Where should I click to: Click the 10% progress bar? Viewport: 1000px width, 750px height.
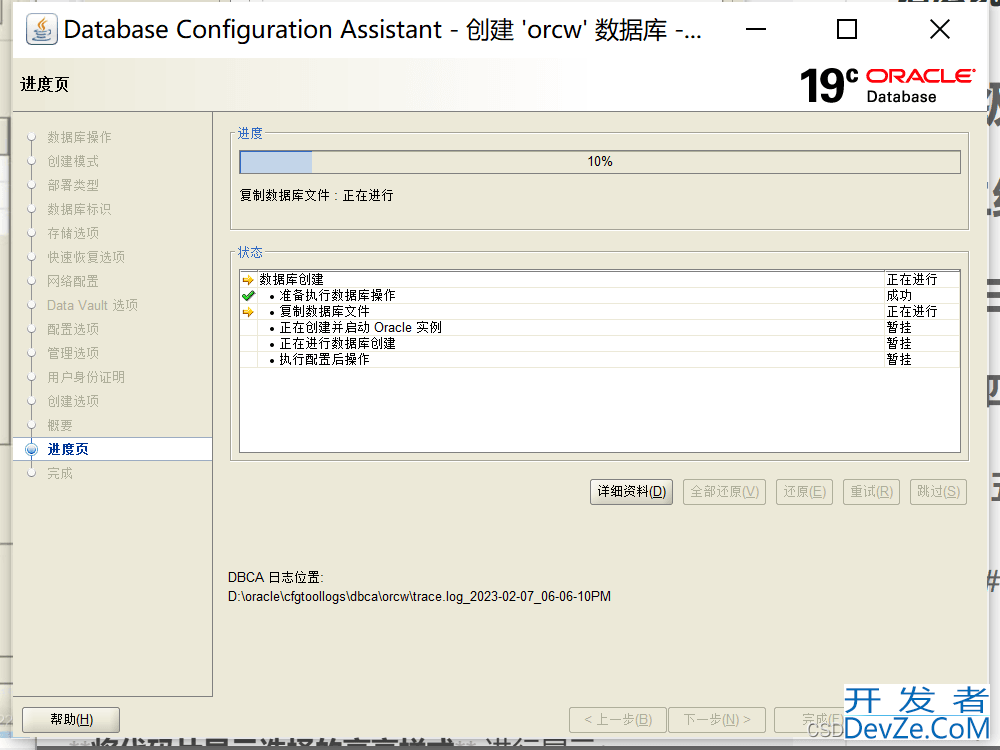tap(599, 162)
